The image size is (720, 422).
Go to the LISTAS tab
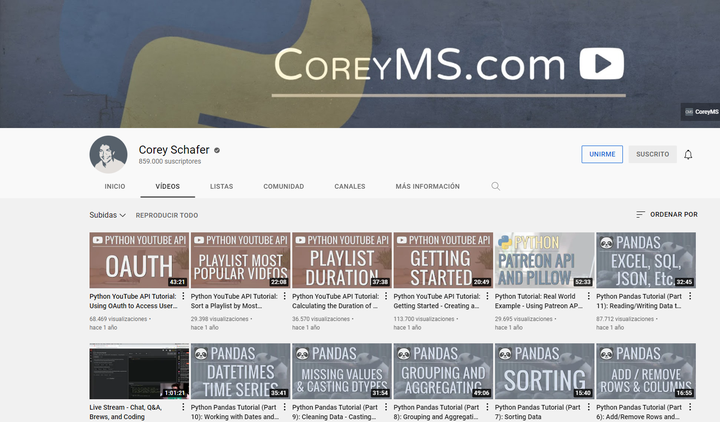click(221, 186)
